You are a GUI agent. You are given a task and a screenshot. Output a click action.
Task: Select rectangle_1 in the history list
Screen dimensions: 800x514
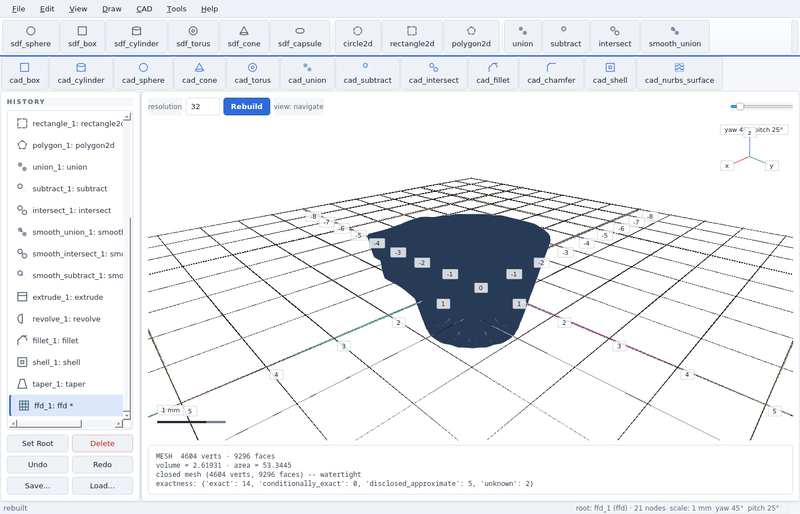pos(66,124)
